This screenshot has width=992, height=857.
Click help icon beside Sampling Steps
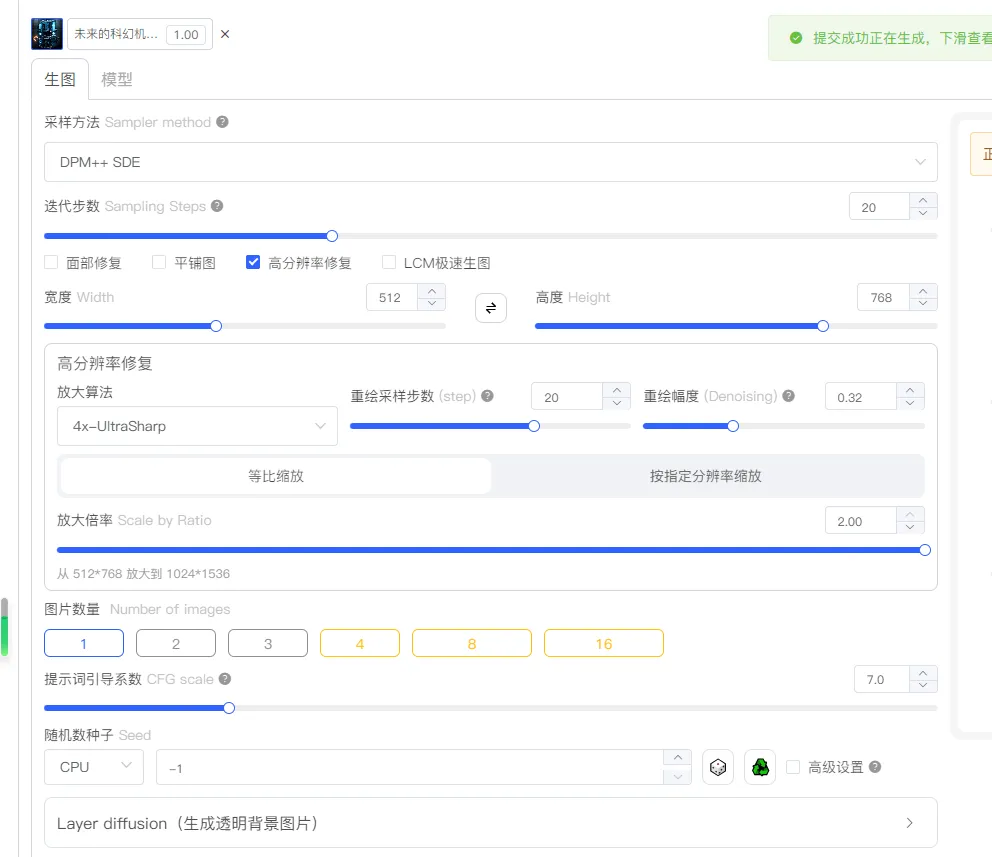(217, 206)
